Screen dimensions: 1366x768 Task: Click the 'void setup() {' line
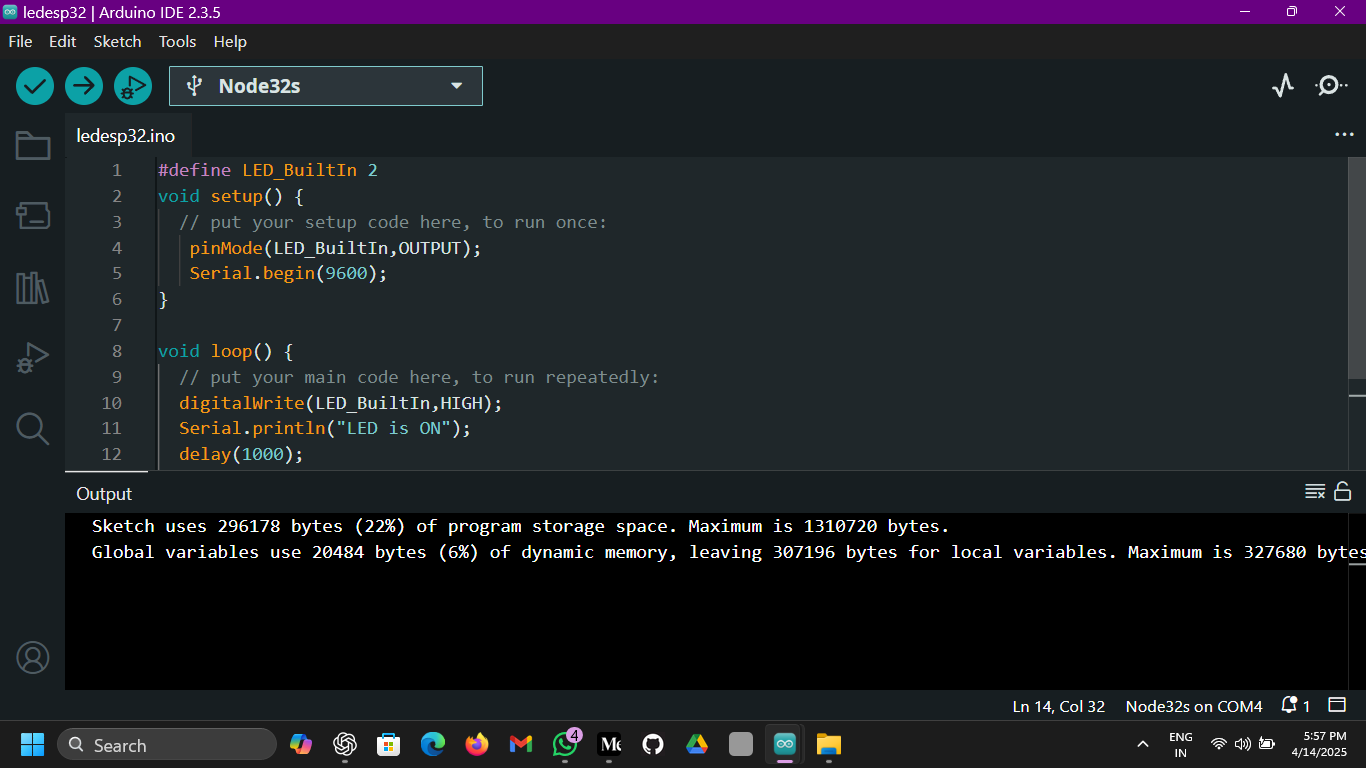click(x=230, y=196)
